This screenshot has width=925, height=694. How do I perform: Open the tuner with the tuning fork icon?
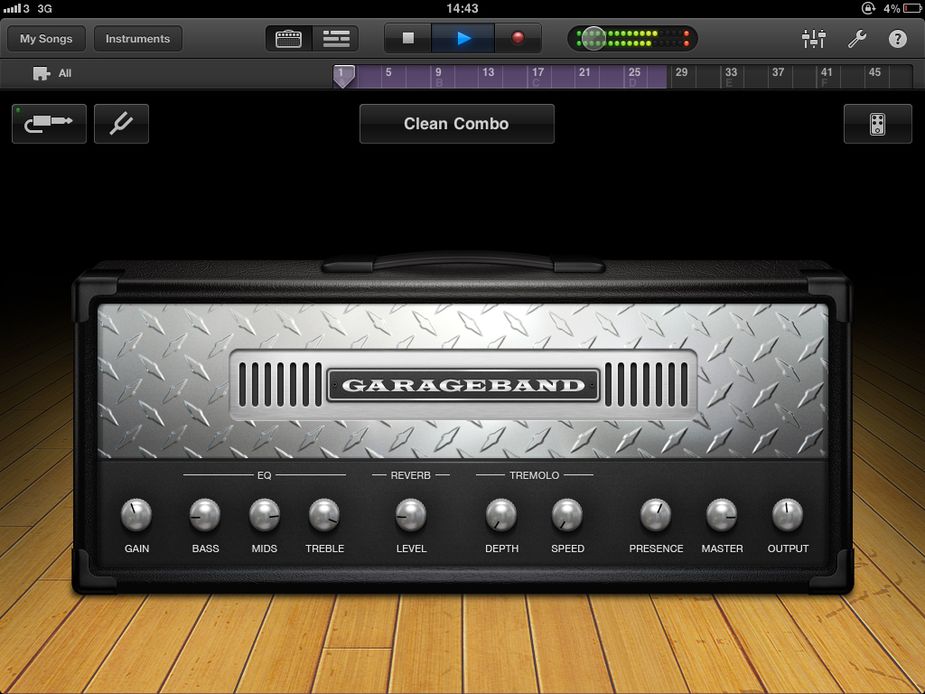(x=121, y=123)
